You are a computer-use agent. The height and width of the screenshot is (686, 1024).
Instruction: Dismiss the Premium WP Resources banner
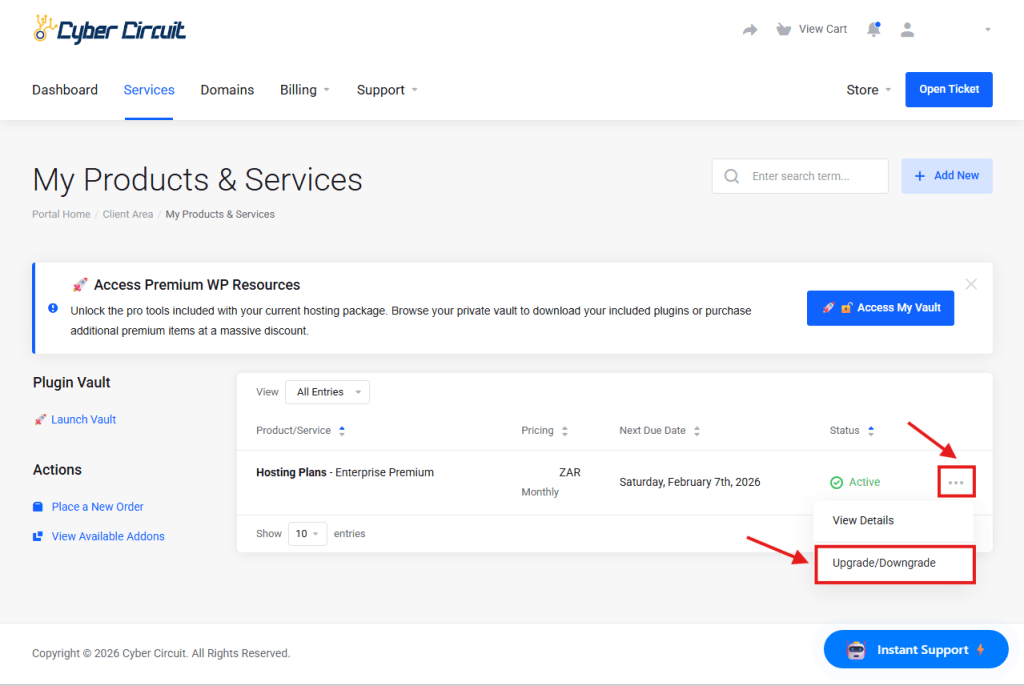[971, 284]
